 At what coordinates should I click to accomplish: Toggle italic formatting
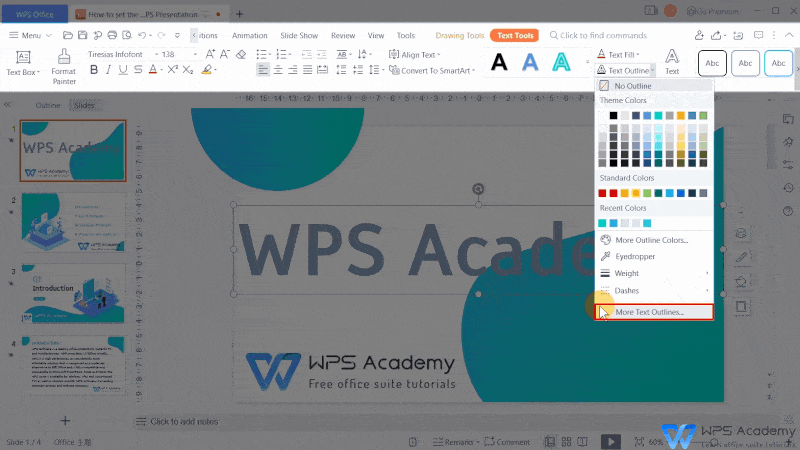pyautogui.click(x=108, y=70)
